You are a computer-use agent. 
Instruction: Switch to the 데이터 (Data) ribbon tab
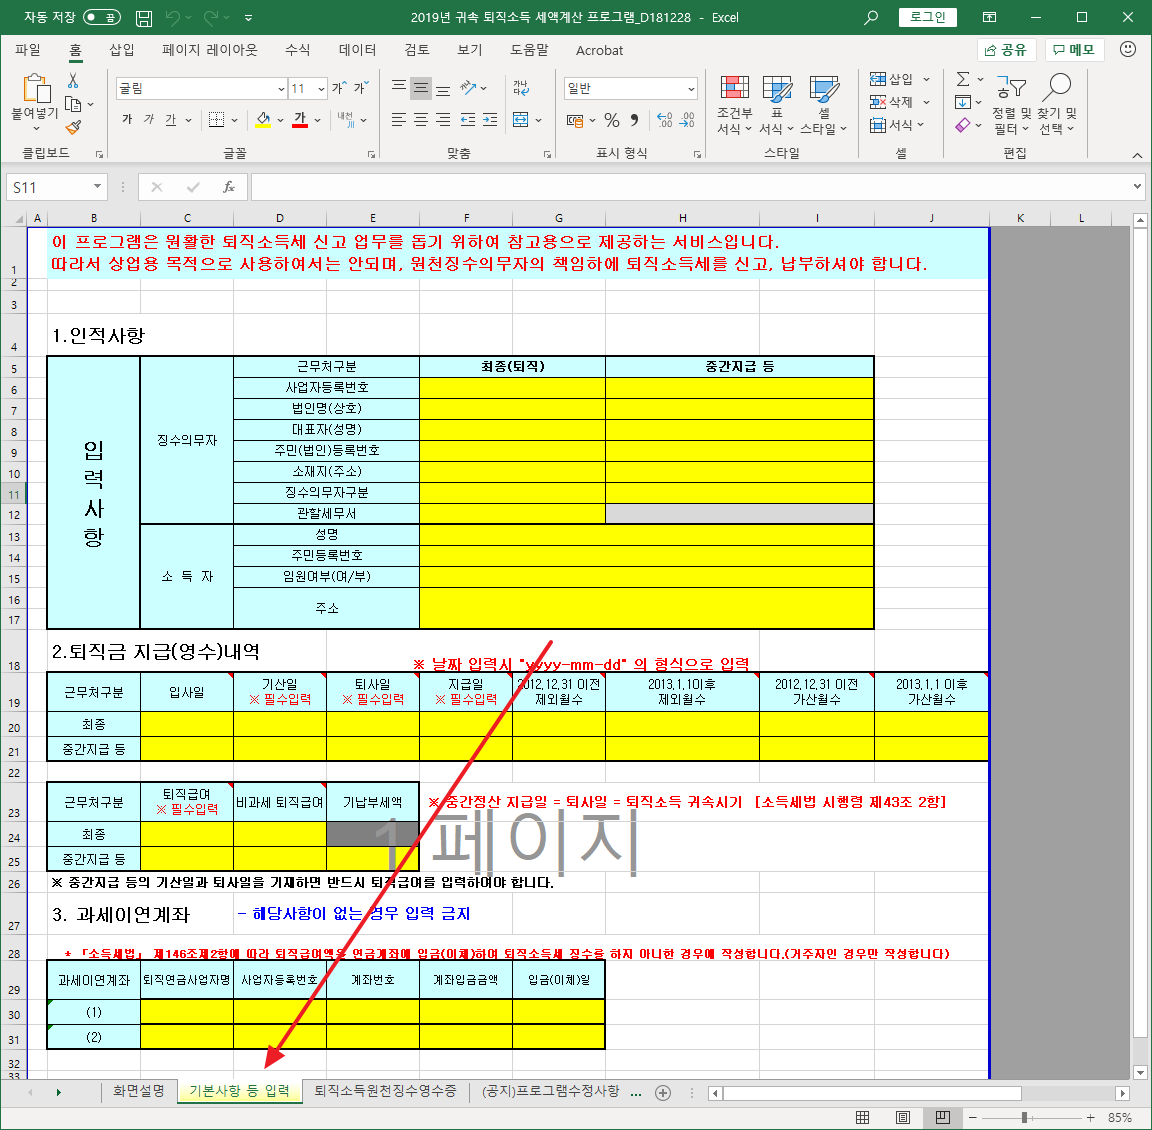pyautogui.click(x=357, y=50)
